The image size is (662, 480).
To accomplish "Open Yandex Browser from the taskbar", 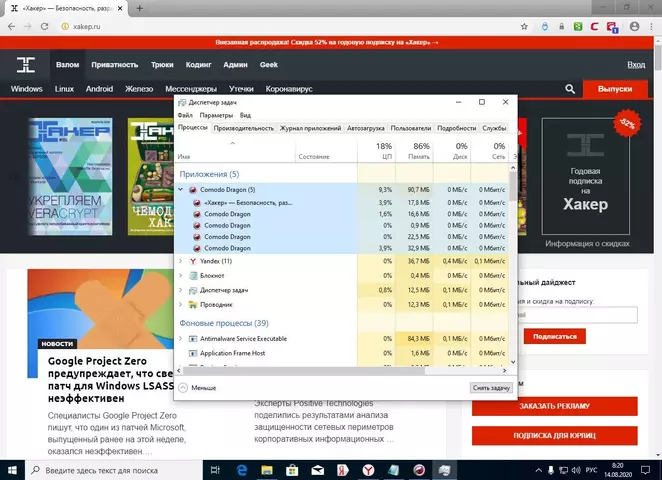I will [x=368, y=470].
